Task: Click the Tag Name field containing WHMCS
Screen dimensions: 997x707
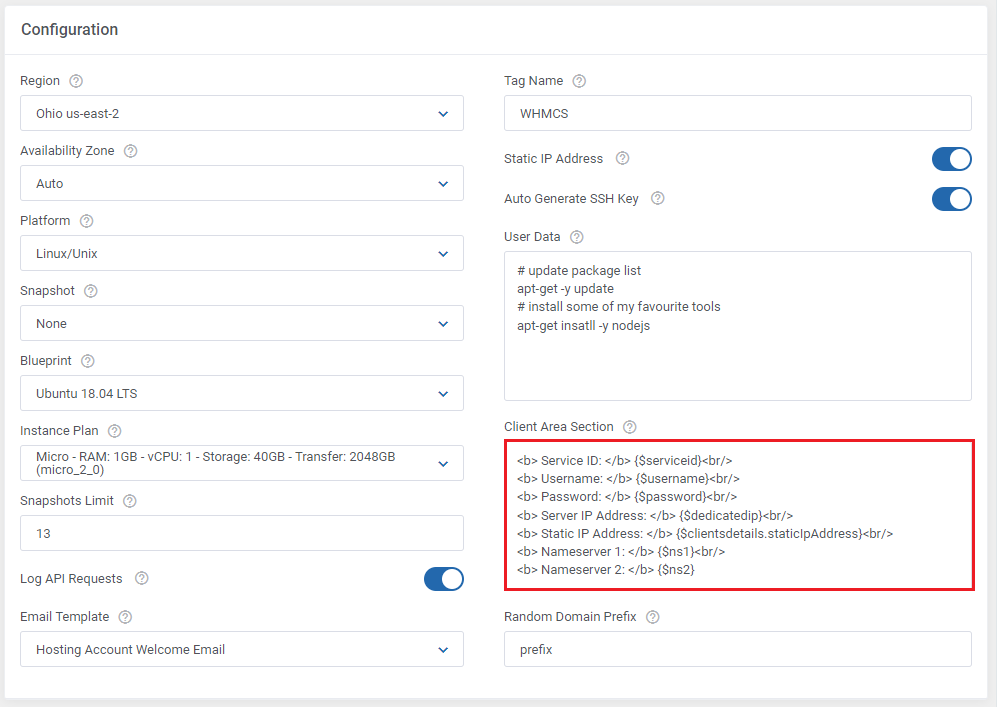Action: point(738,113)
